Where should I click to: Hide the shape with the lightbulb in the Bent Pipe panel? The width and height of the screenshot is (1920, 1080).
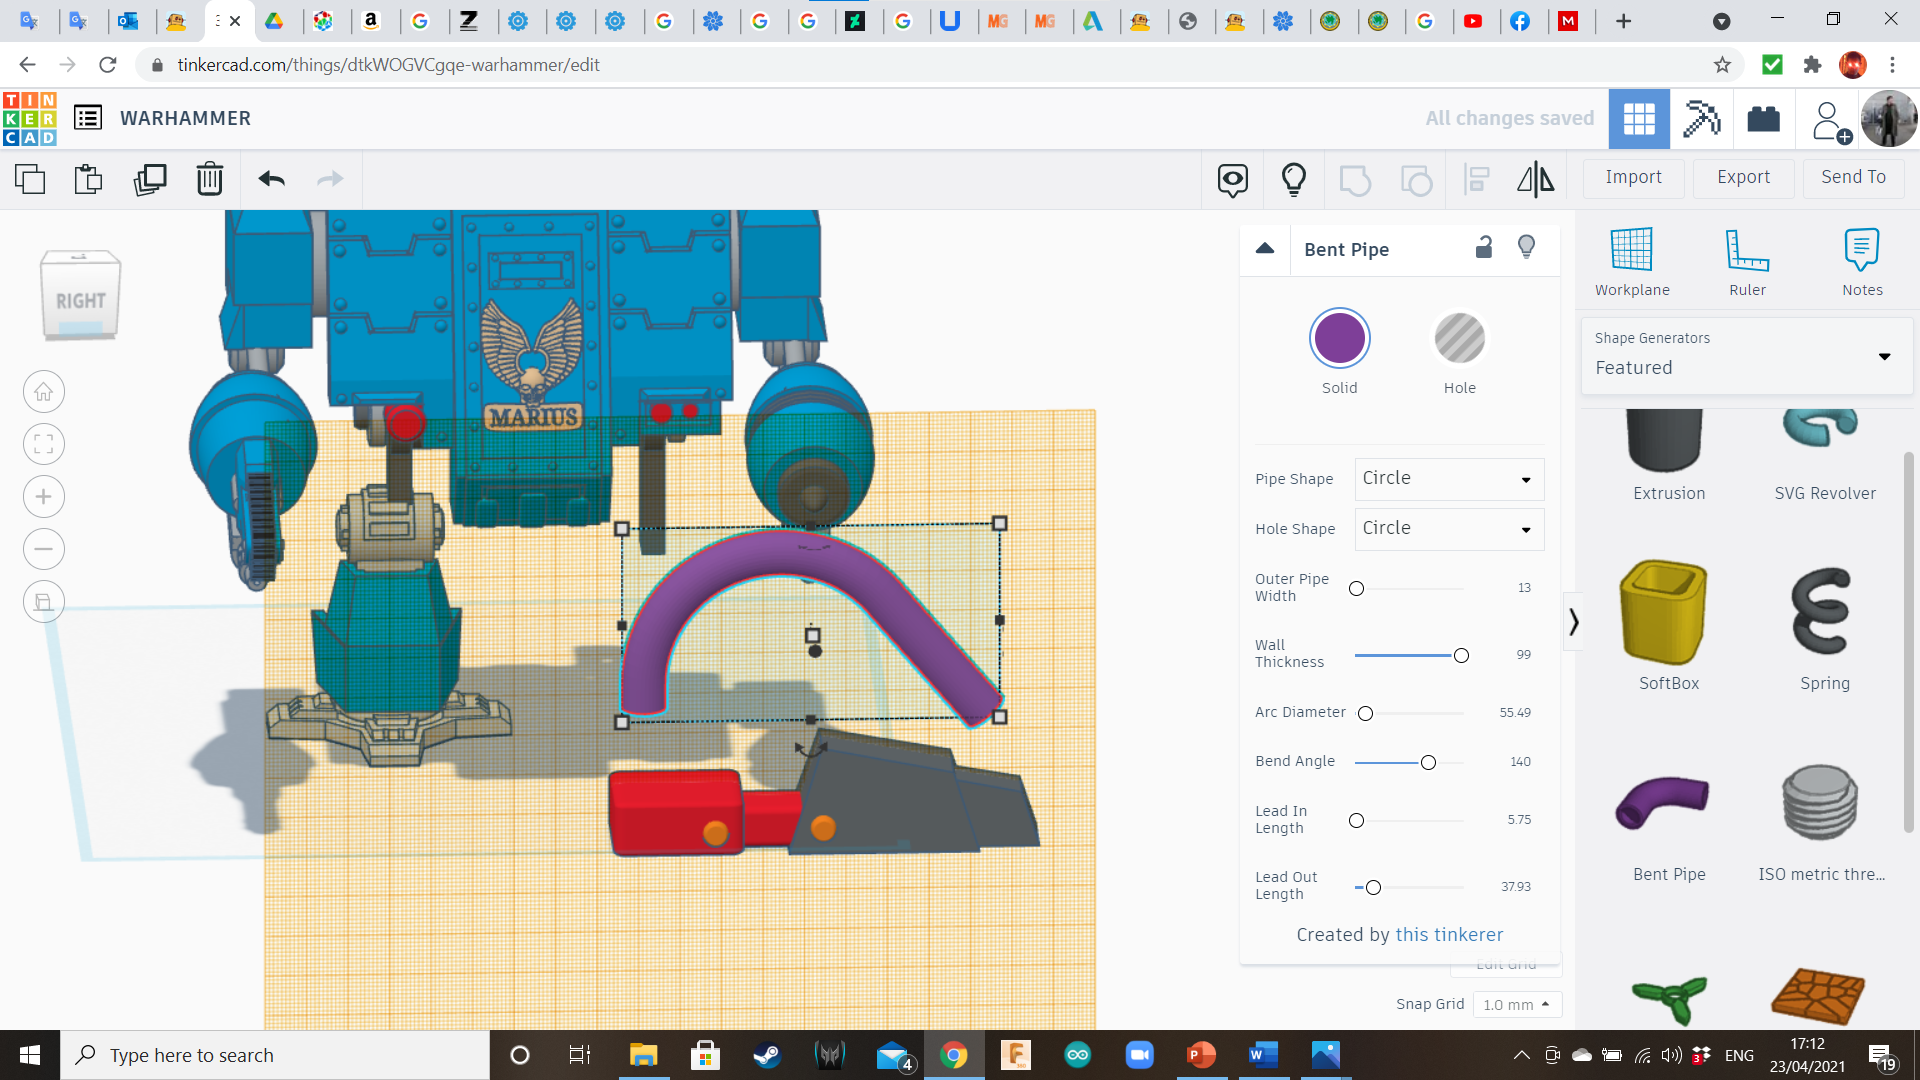(1526, 248)
